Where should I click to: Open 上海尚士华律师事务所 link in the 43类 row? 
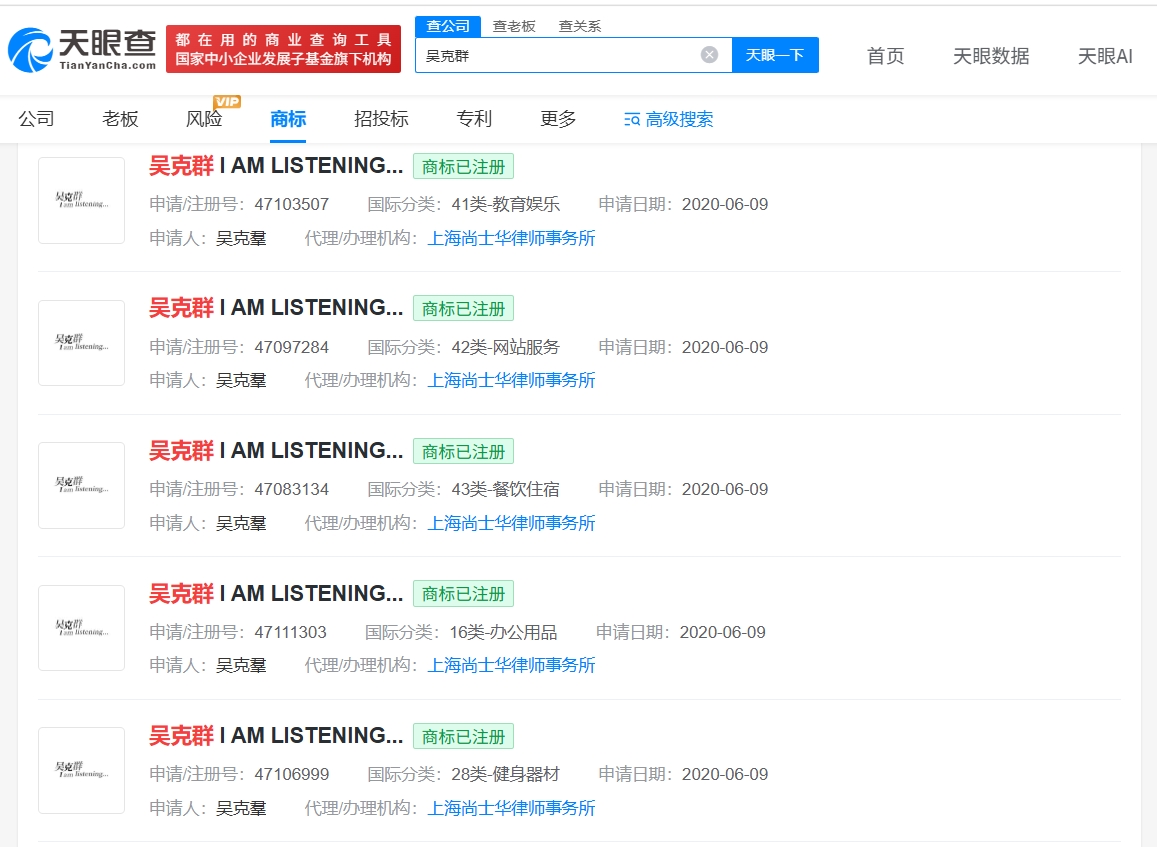(x=511, y=523)
